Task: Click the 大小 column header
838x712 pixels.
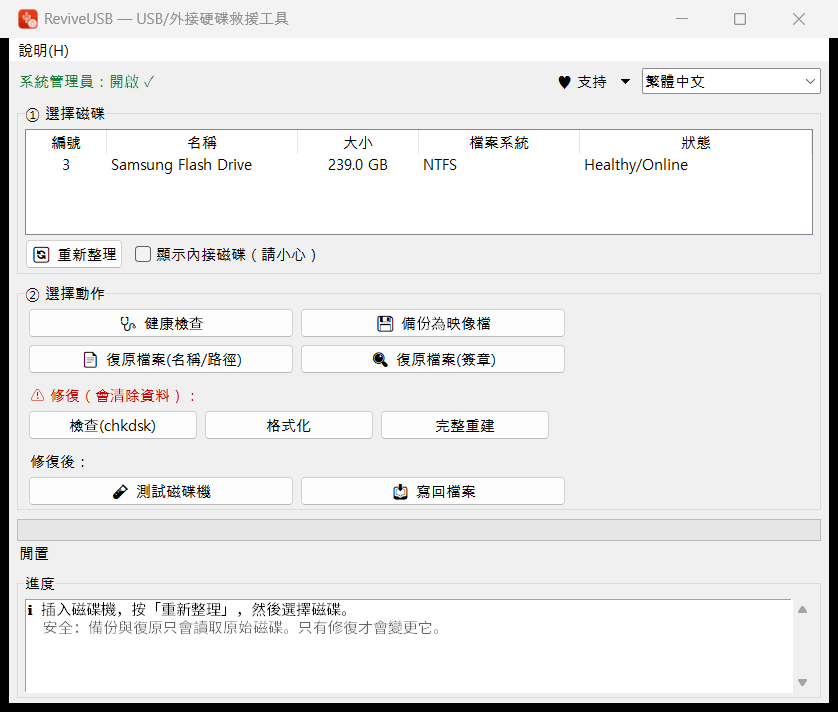Action: click(x=358, y=143)
